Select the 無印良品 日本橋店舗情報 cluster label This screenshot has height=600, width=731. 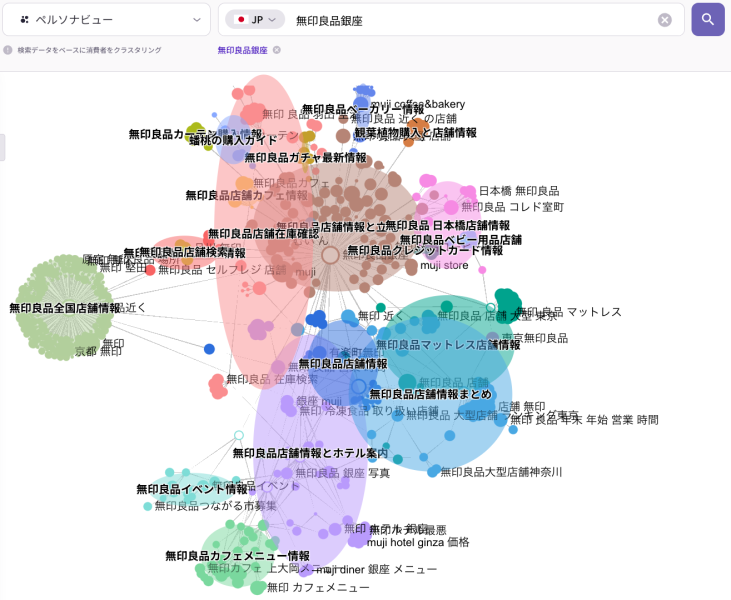[x=448, y=226]
